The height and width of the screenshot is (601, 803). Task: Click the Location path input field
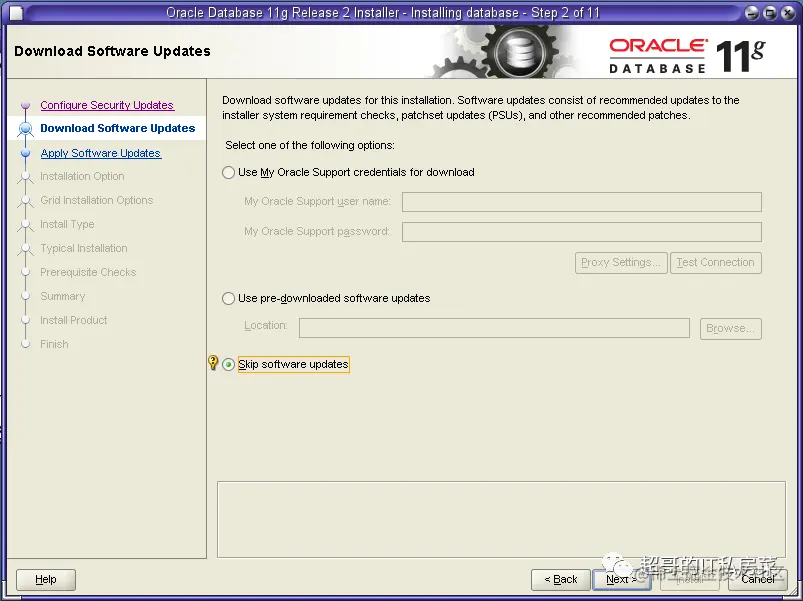pos(494,328)
